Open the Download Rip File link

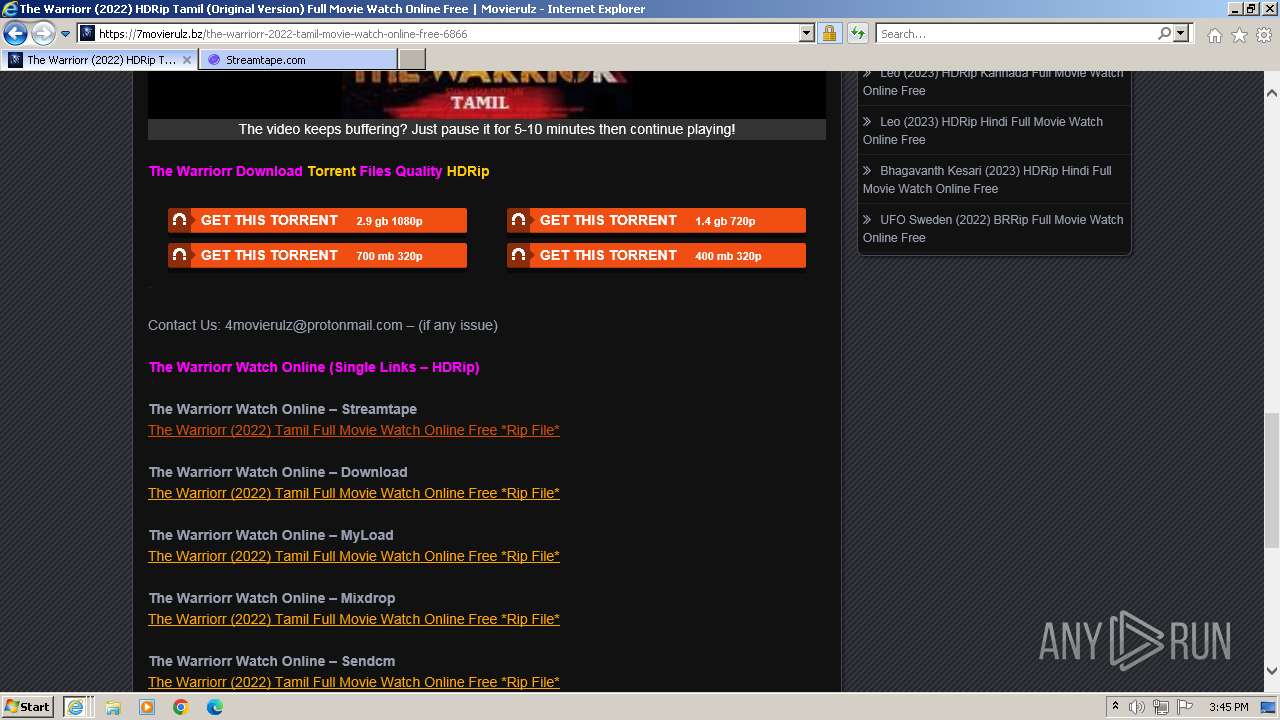[x=354, y=493]
